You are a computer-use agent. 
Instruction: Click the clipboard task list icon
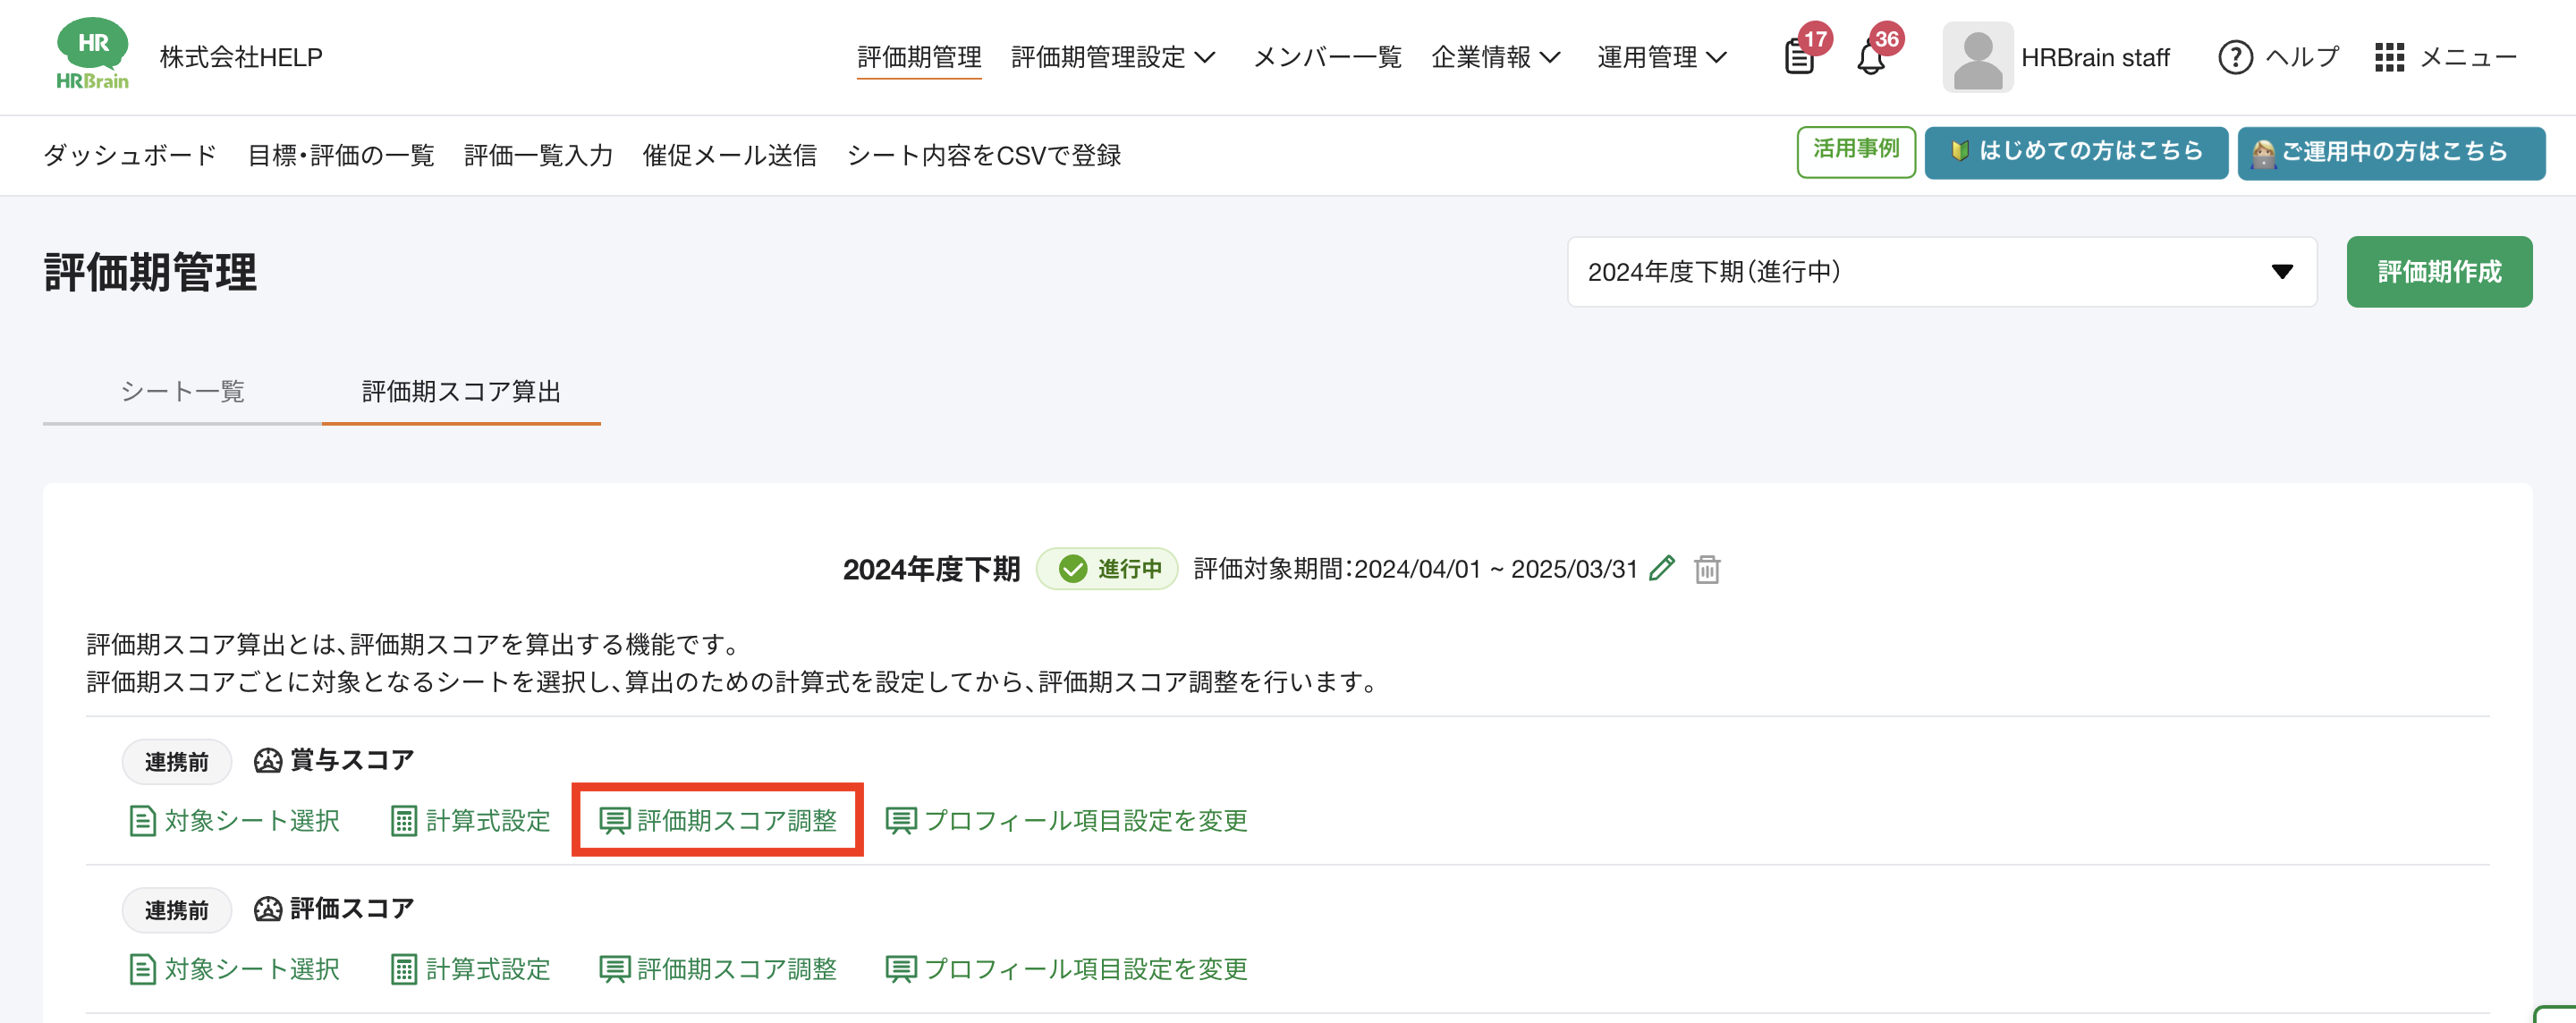[x=1799, y=58]
